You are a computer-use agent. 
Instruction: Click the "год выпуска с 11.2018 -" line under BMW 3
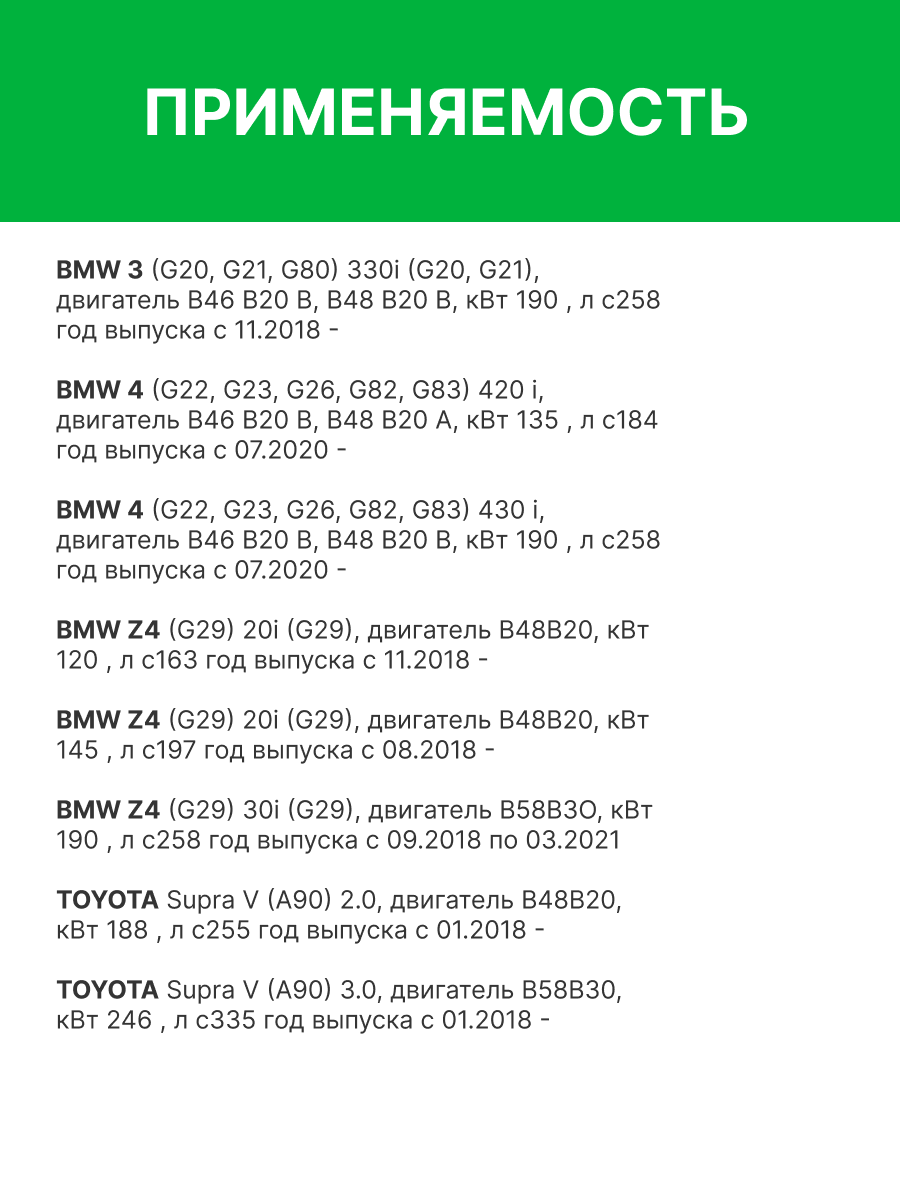[197, 330]
